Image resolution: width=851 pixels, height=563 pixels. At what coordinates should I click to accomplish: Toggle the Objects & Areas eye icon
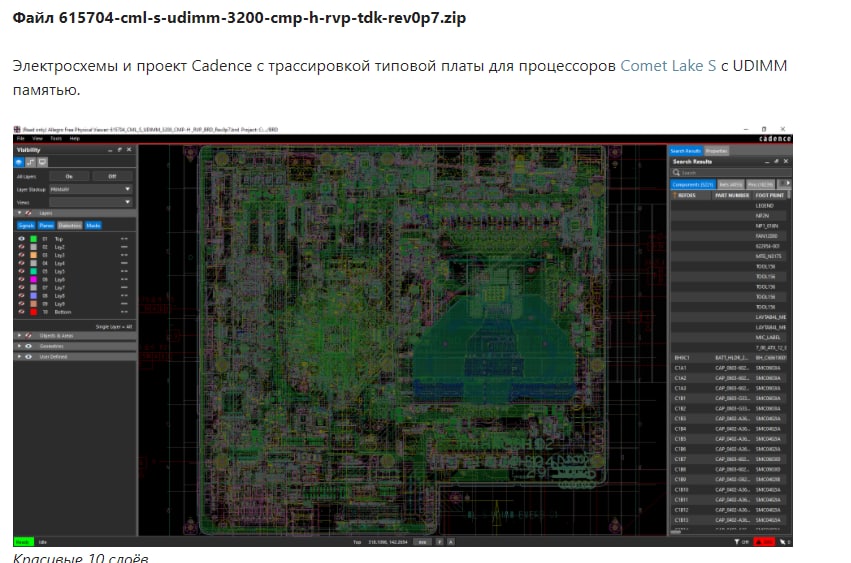[28, 336]
